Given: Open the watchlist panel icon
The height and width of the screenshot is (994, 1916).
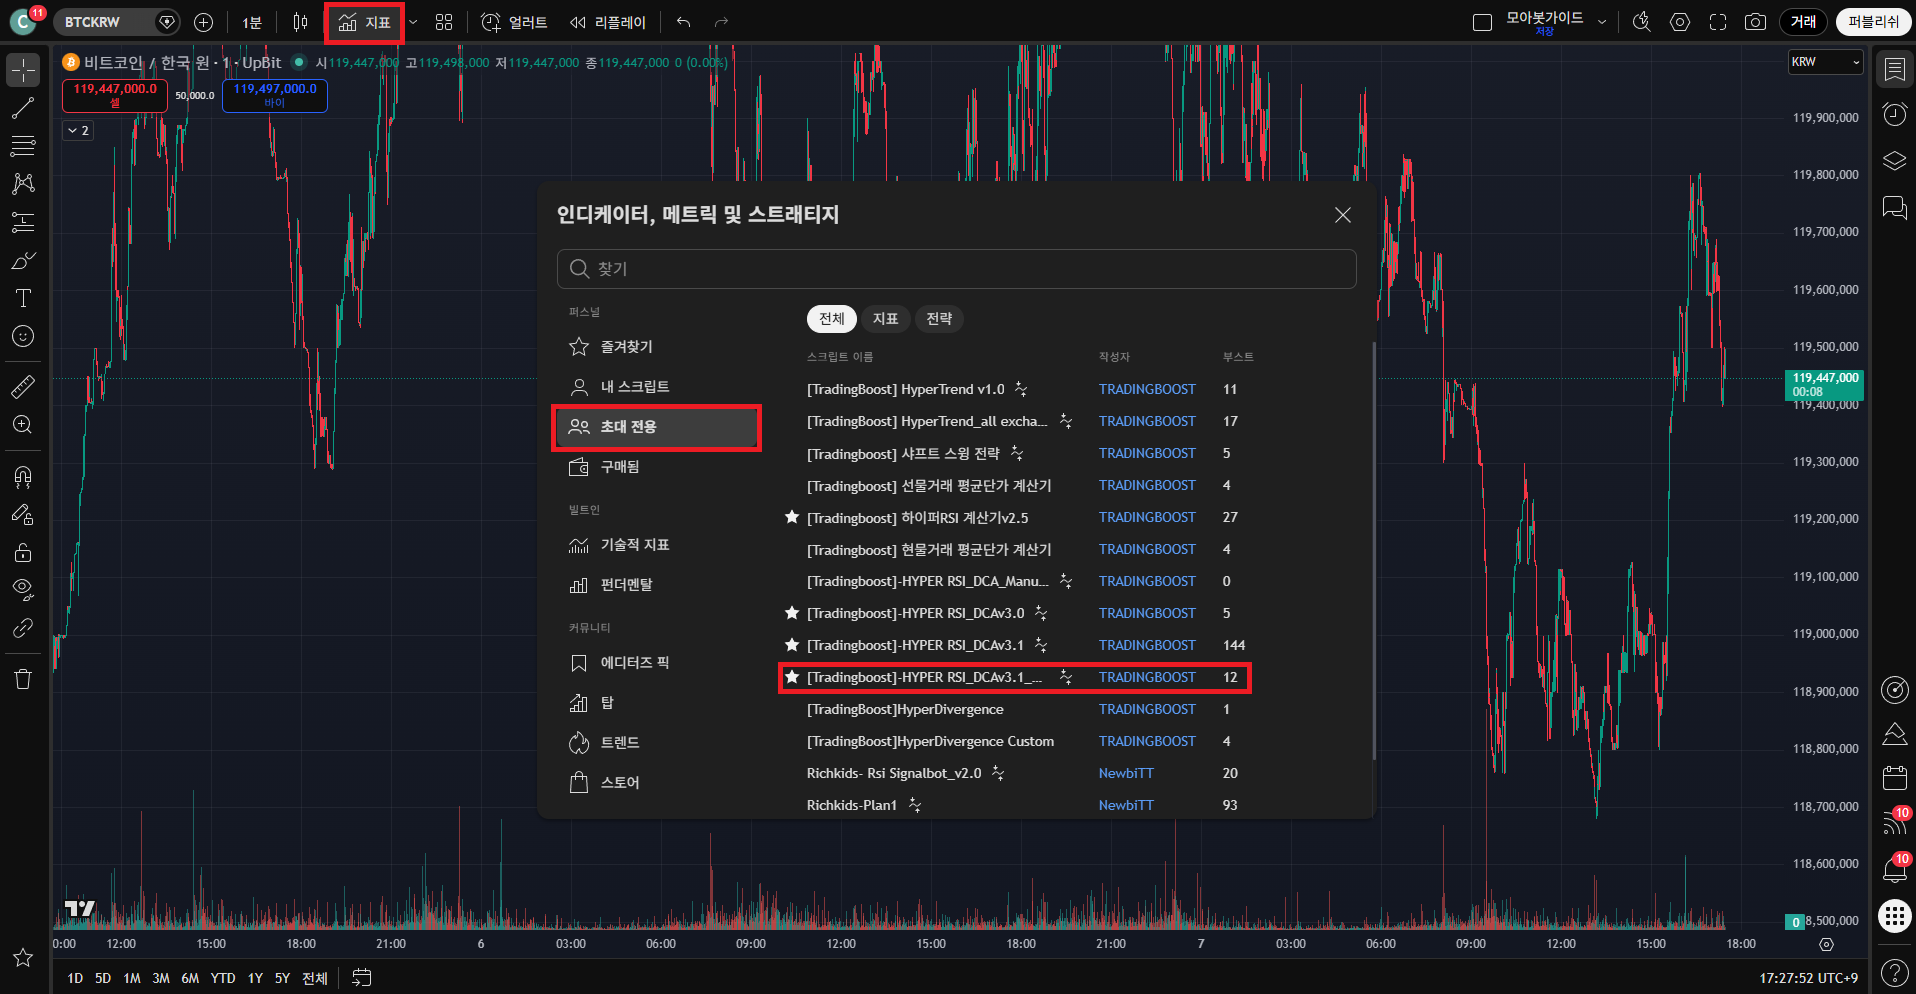Looking at the screenshot, I should coord(1894,69).
